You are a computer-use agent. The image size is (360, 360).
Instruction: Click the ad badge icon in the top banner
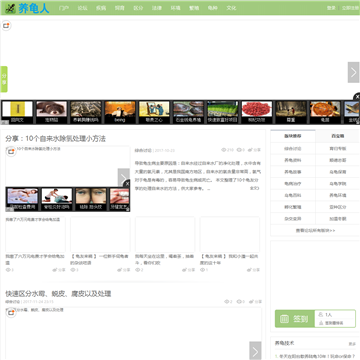click(6, 26)
